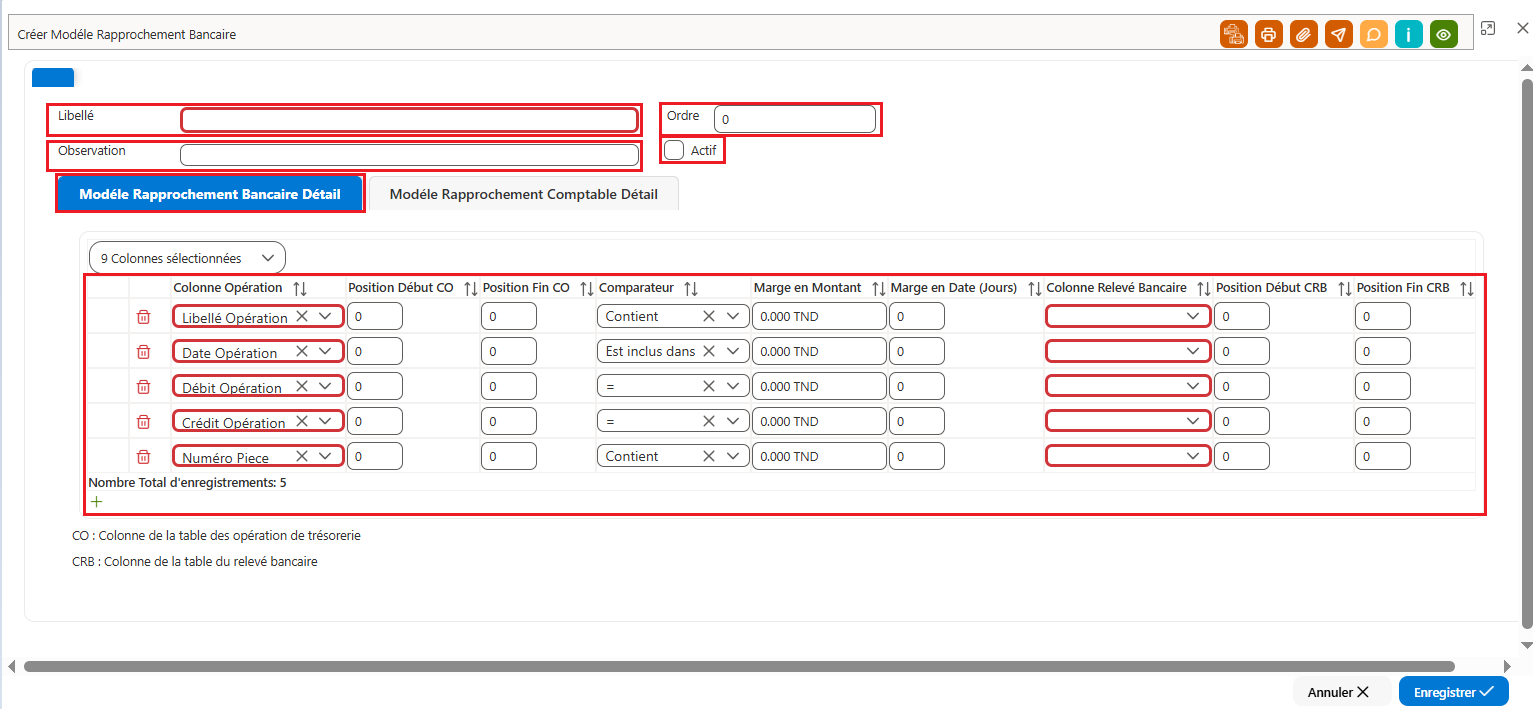Screen dimensions: 1533x709
Task: Enable the Actif checkbox
Action: 675,150
